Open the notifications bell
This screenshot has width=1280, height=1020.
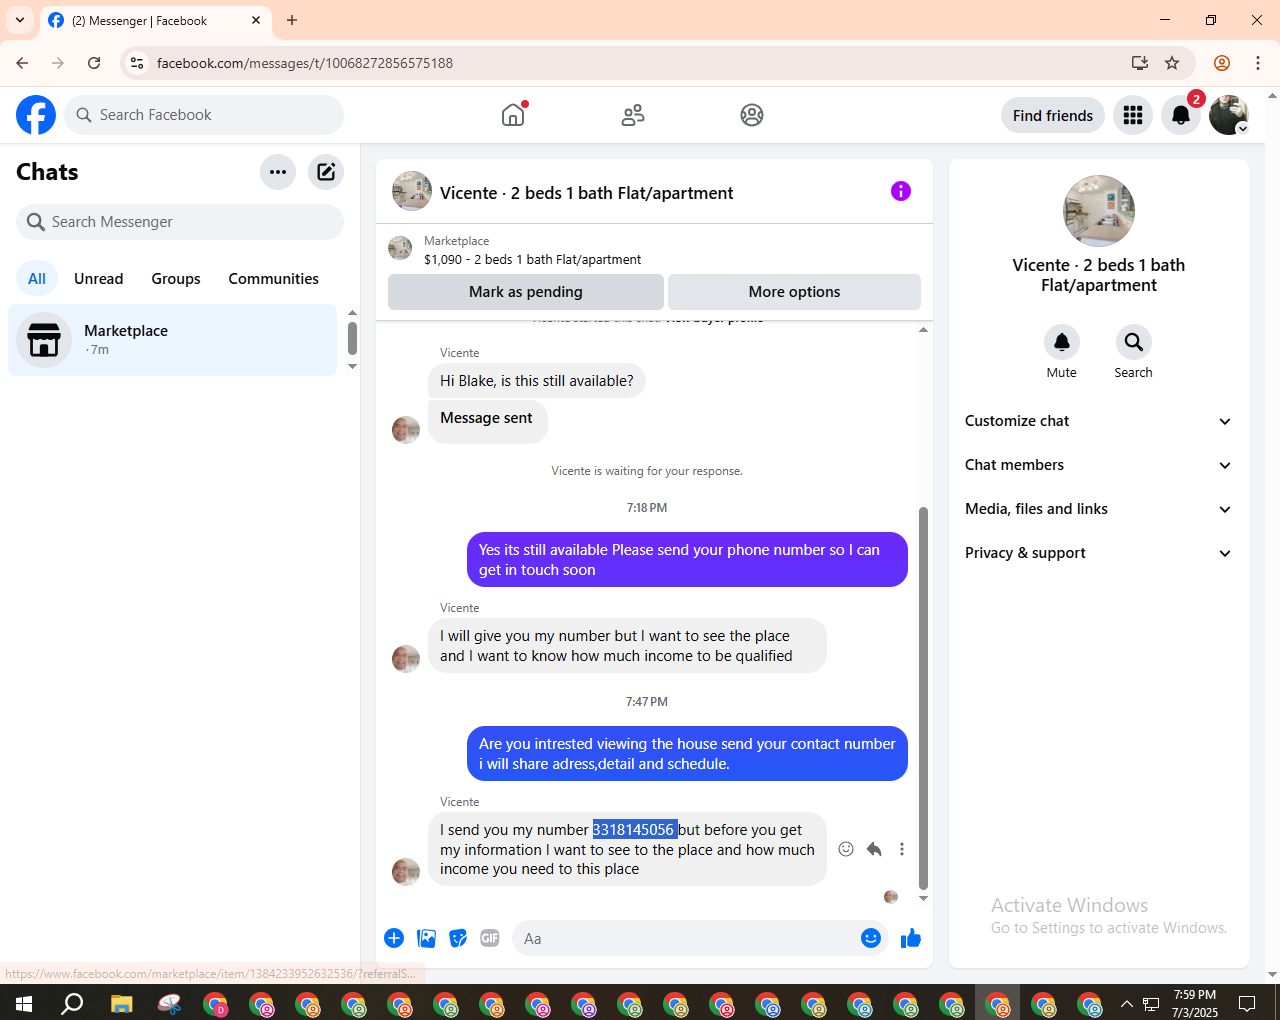1181,115
